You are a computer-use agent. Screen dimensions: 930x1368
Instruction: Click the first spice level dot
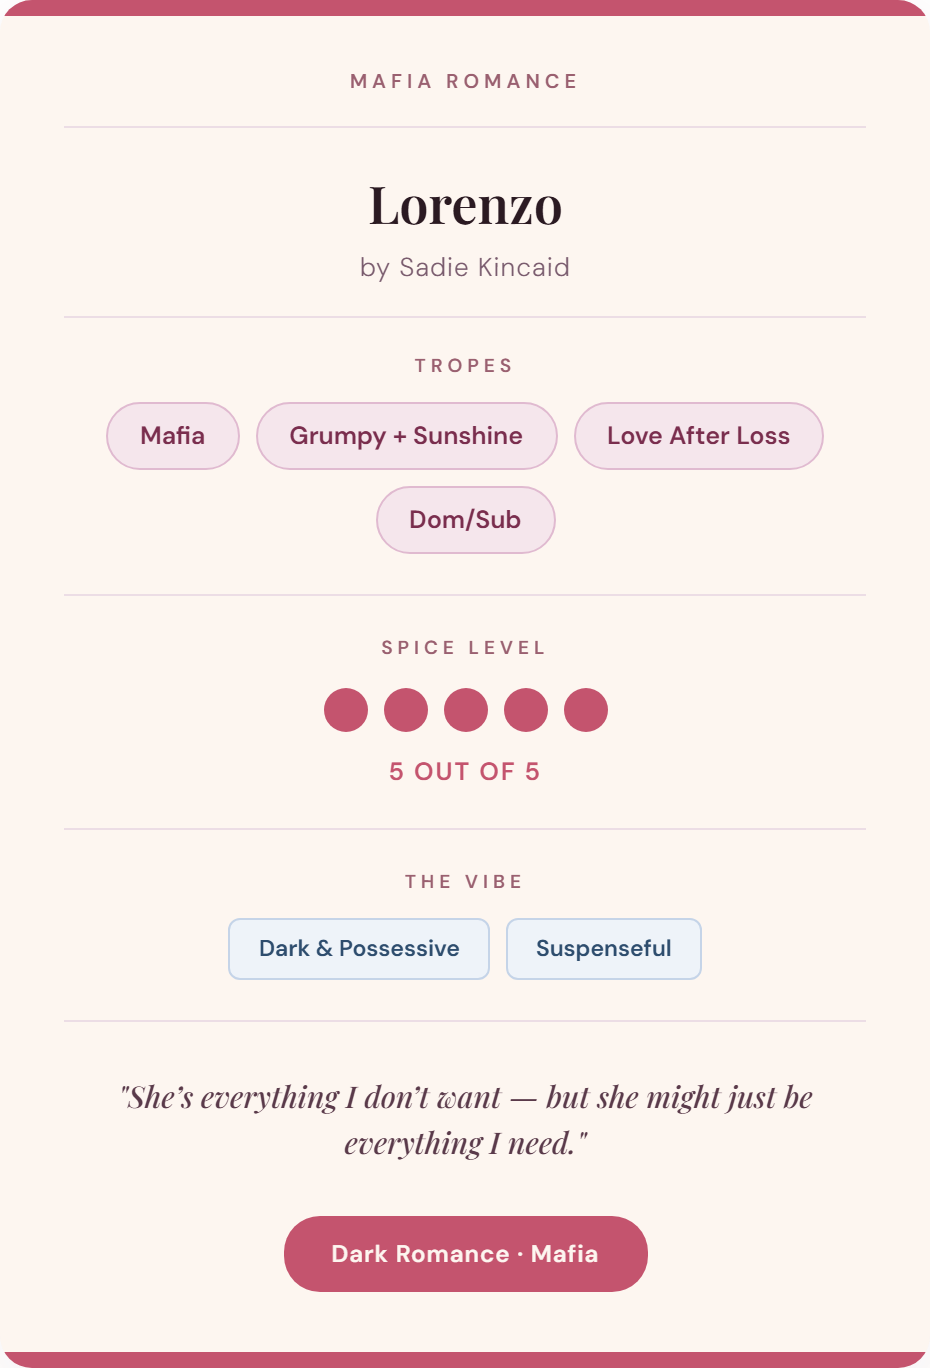pyautogui.click(x=346, y=710)
